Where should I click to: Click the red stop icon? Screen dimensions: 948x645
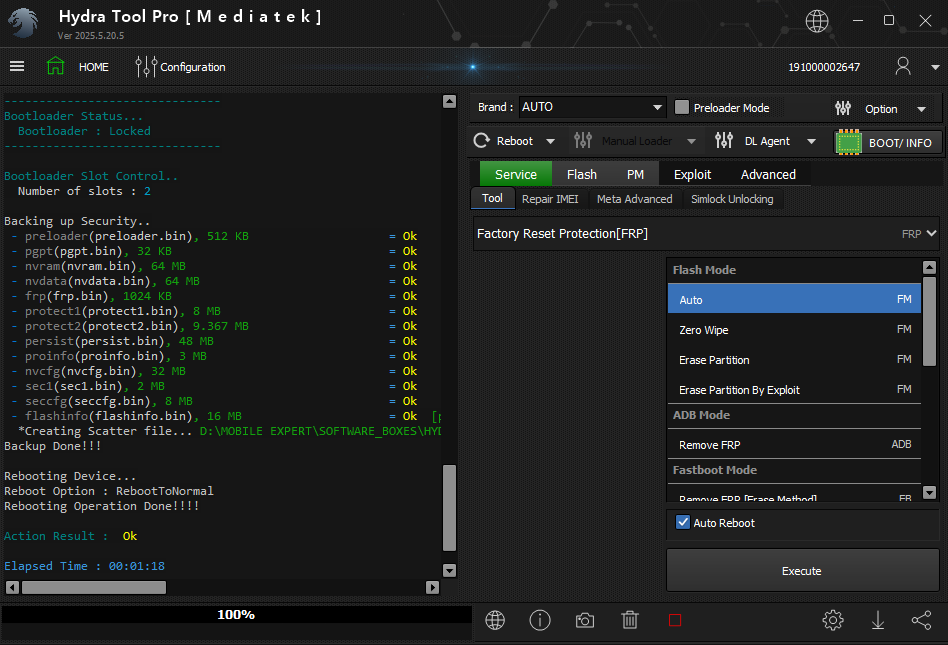(x=675, y=620)
